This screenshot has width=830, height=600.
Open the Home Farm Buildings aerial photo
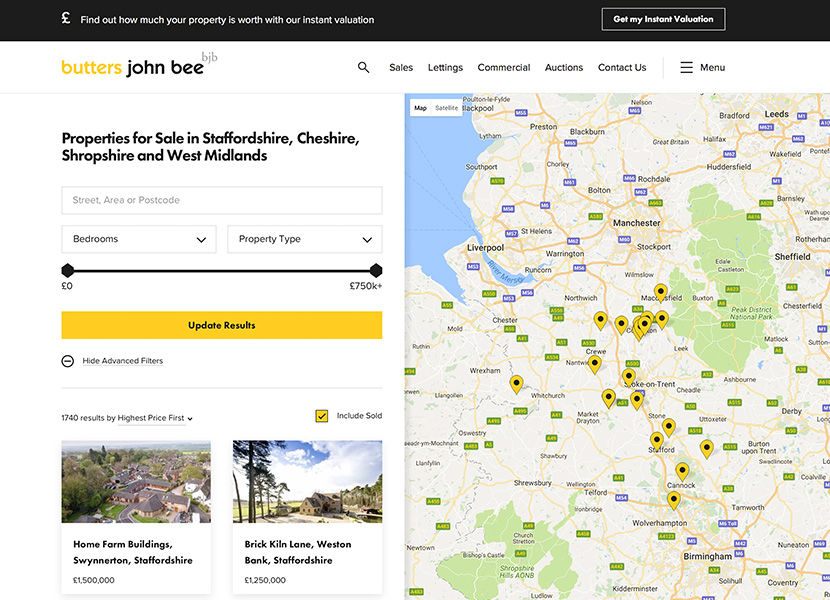pos(136,481)
